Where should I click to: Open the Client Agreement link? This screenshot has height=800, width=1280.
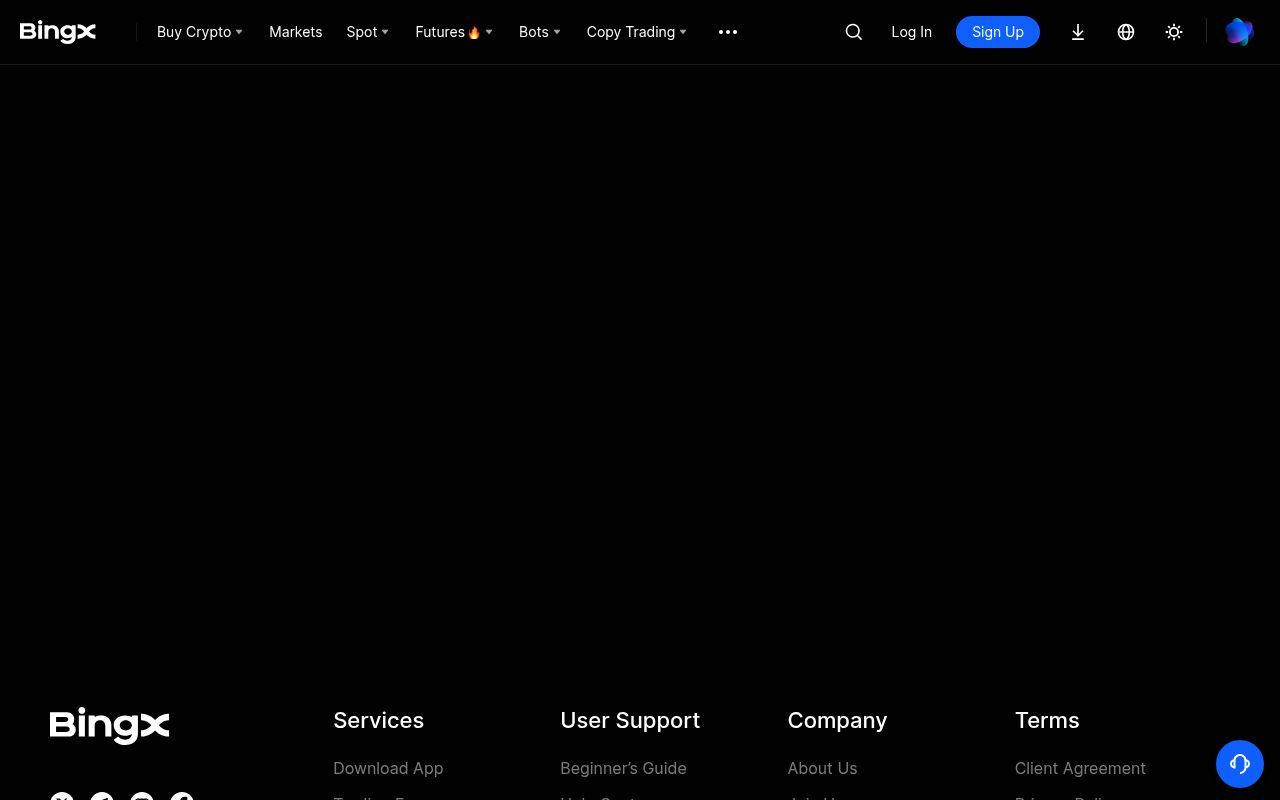tap(1080, 768)
